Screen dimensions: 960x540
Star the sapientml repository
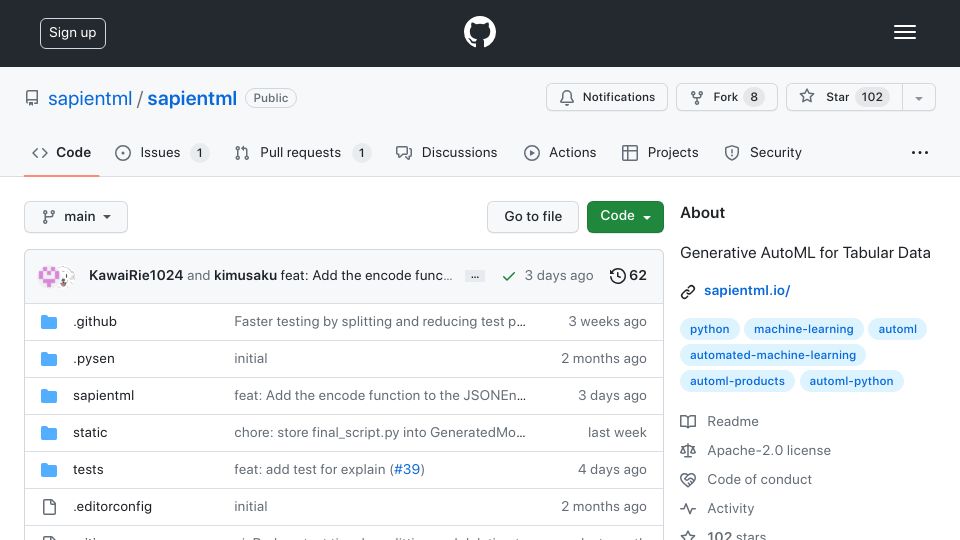point(844,97)
